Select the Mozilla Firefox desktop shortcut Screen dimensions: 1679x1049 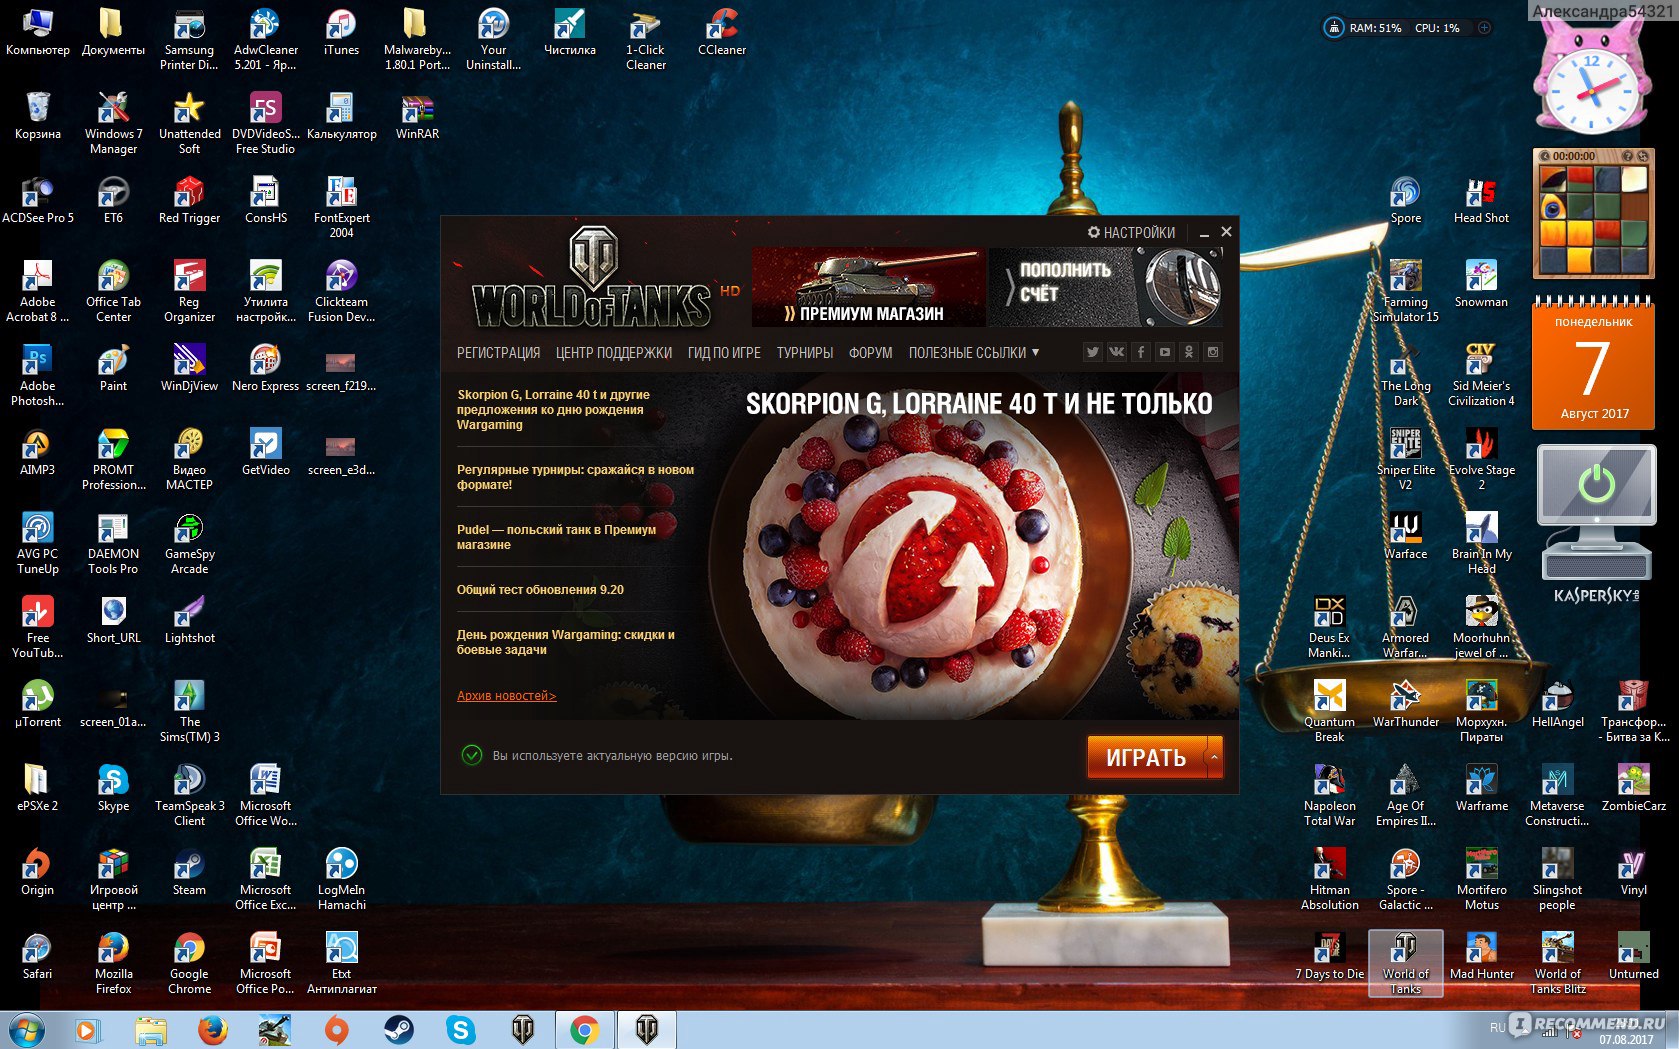[x=113, y=963]
